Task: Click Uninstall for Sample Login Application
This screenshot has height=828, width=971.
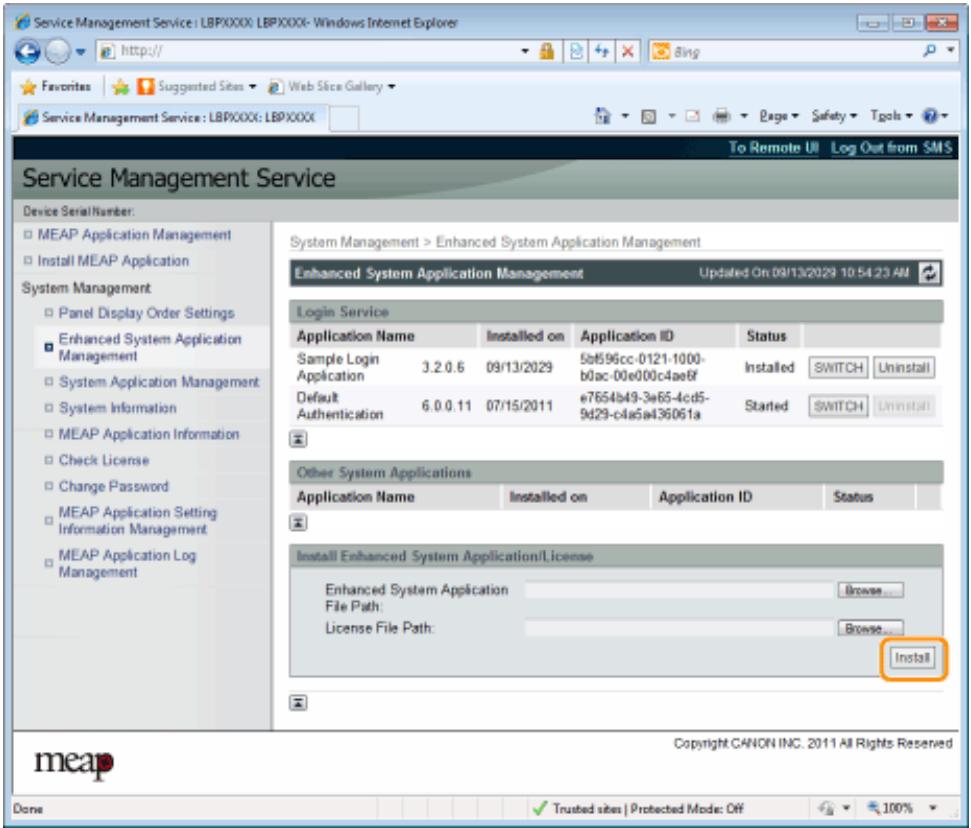Action: [x=904, y=368]
